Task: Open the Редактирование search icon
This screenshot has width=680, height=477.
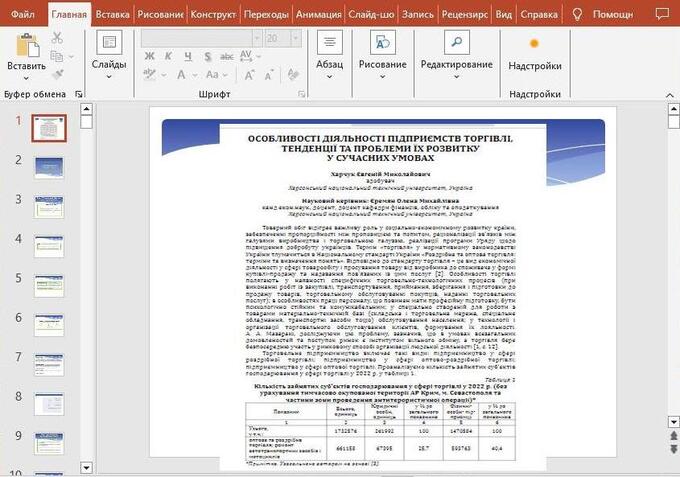Action: click(x=456, y=43)
